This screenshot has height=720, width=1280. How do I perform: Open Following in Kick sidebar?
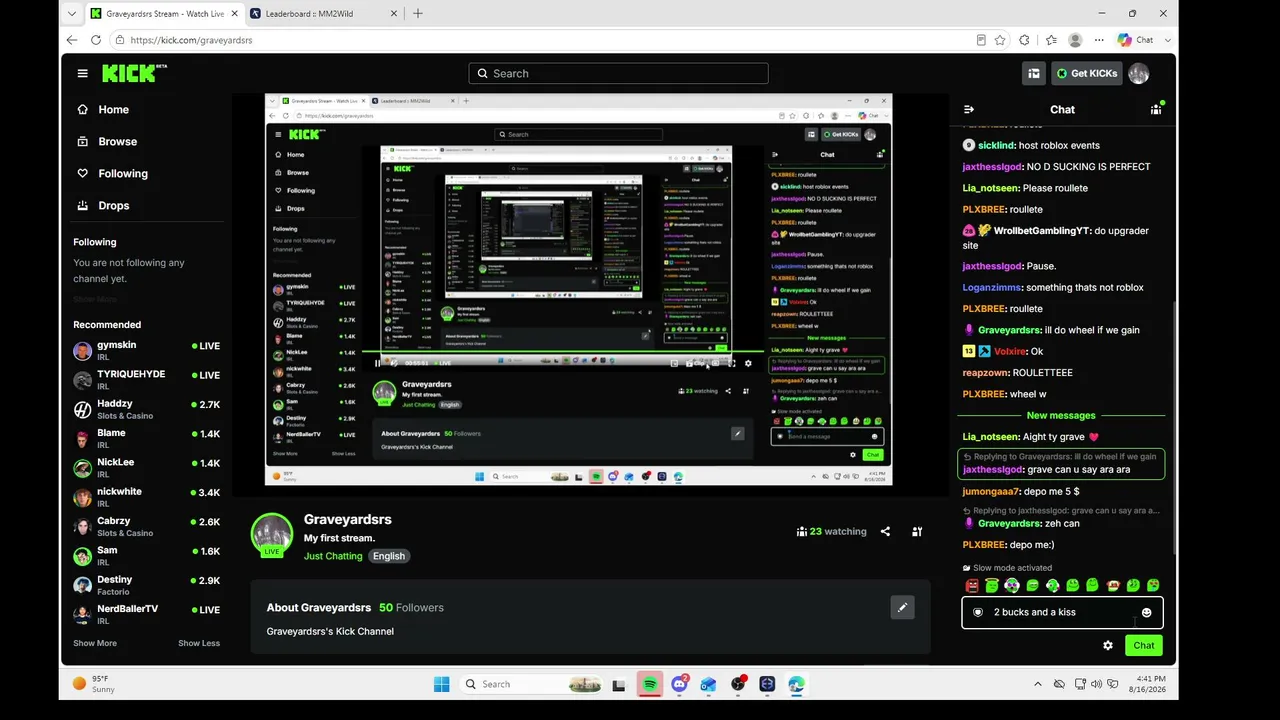click(x=112, y=173)
